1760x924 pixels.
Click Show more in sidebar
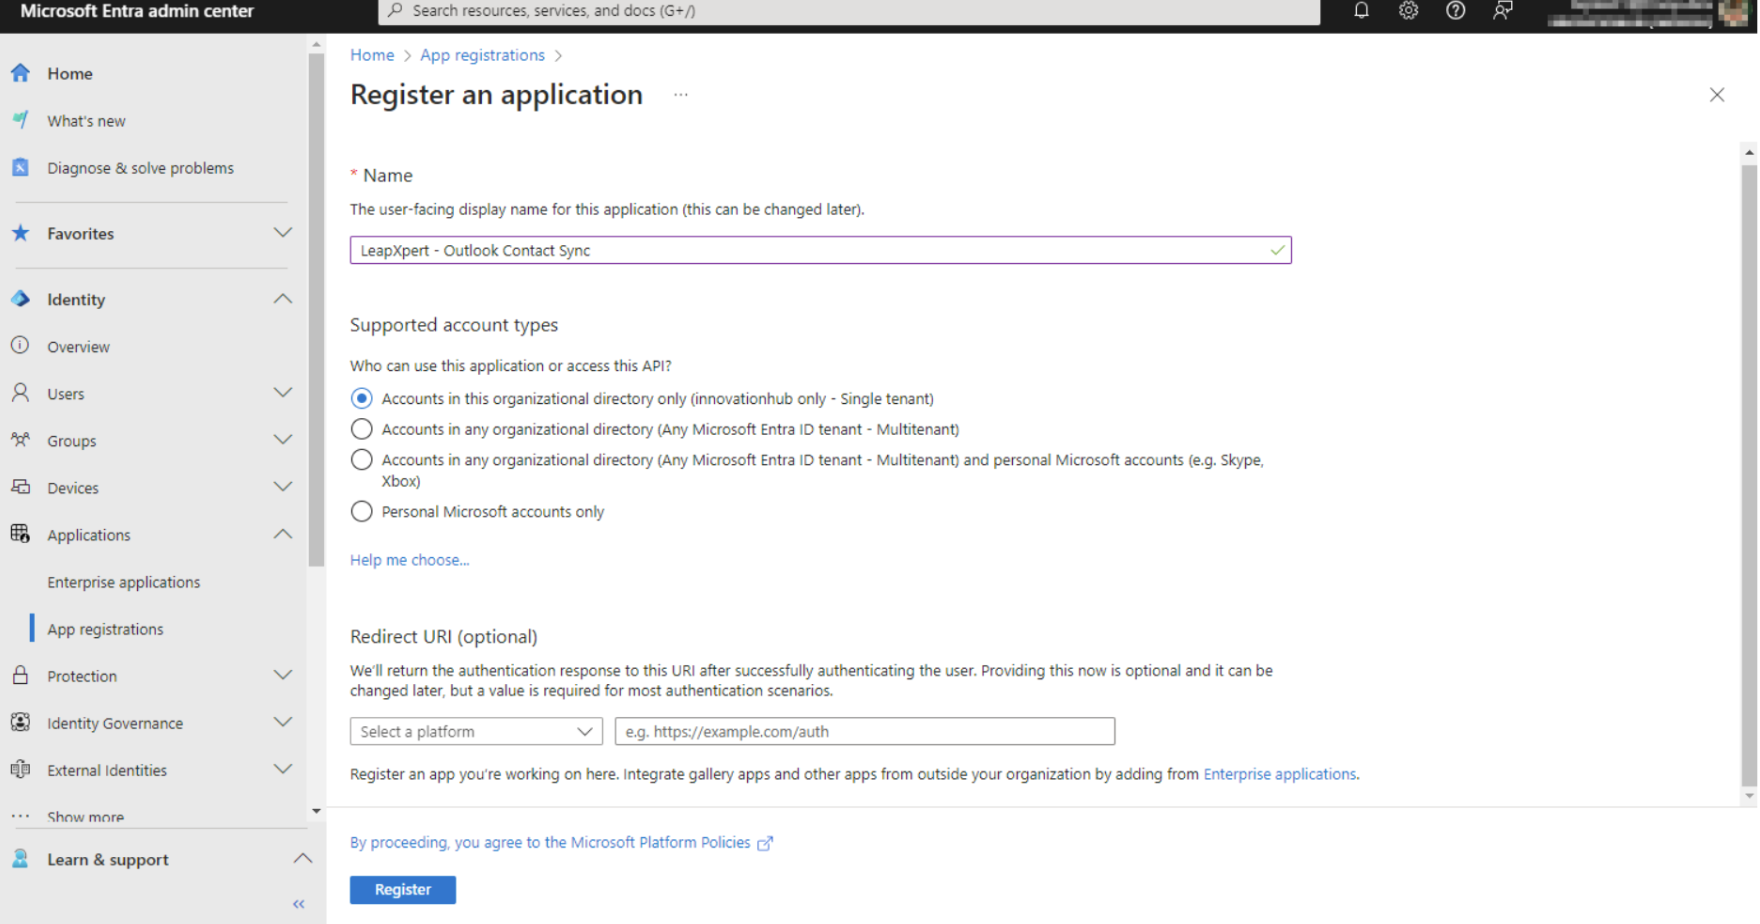(x=85, y=817)
